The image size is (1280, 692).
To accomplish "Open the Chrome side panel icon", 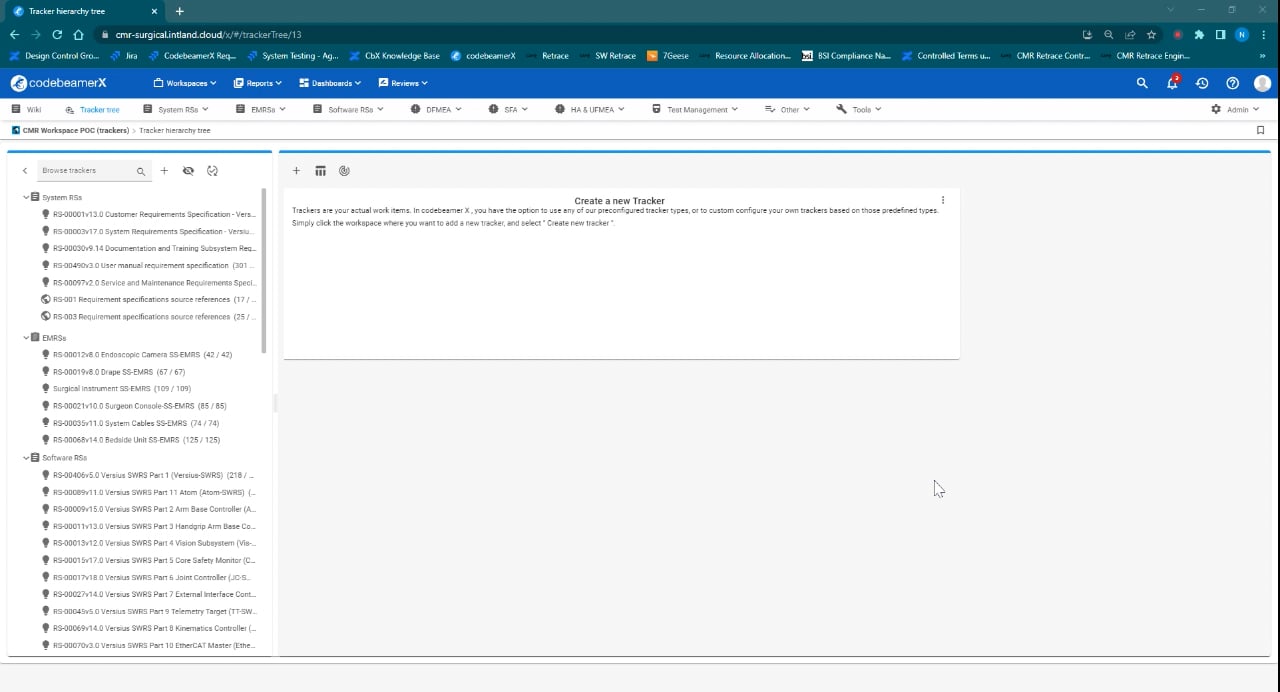I will (1220, 34).
